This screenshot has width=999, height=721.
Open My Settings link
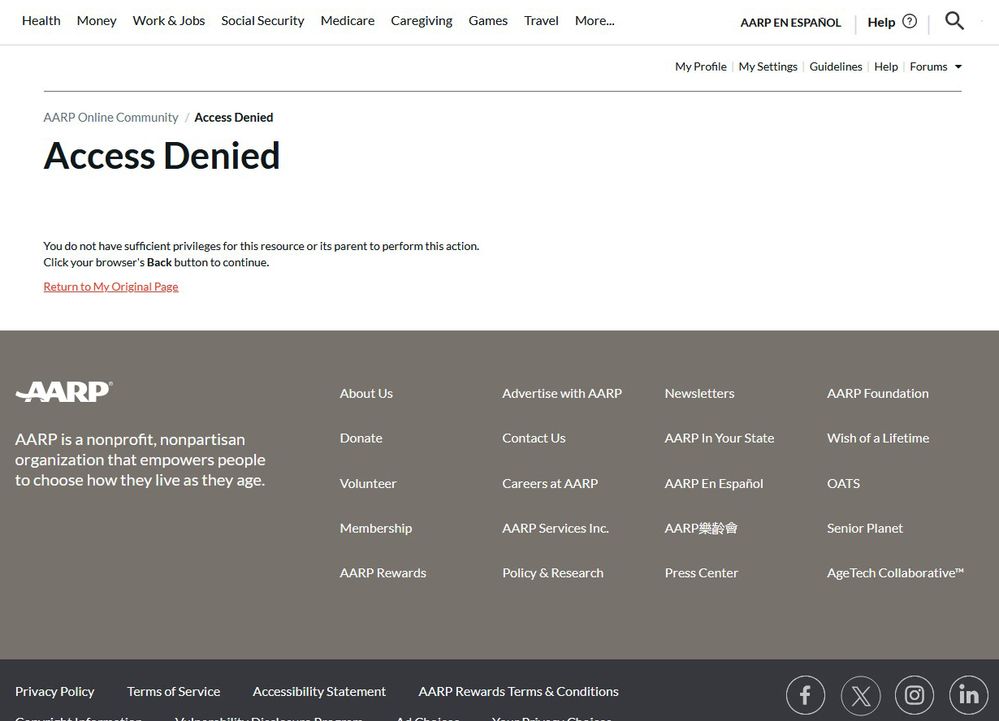768,67
